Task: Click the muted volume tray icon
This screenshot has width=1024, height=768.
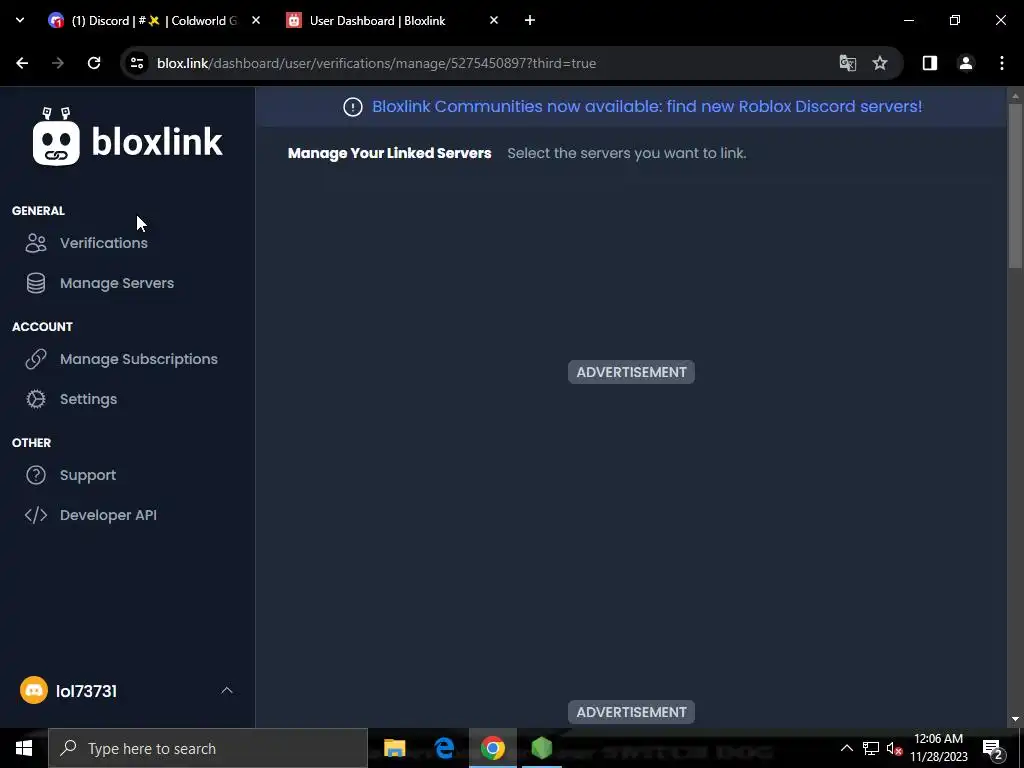Action: [x=894, y=748]
